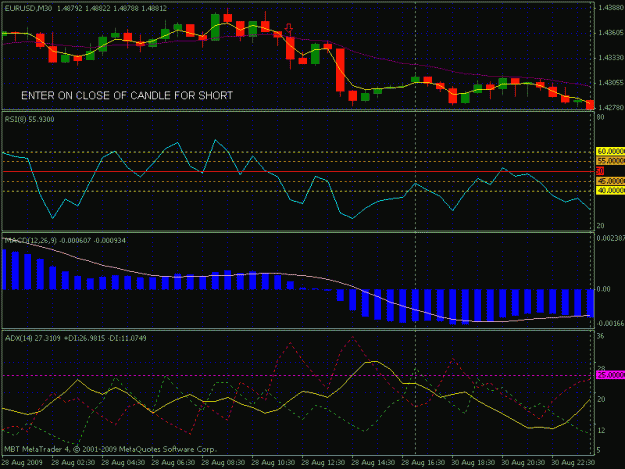Select the magenta dashed 25 level line in ADX
Viewport: 625px width, 469px height.
click(298, 375)
